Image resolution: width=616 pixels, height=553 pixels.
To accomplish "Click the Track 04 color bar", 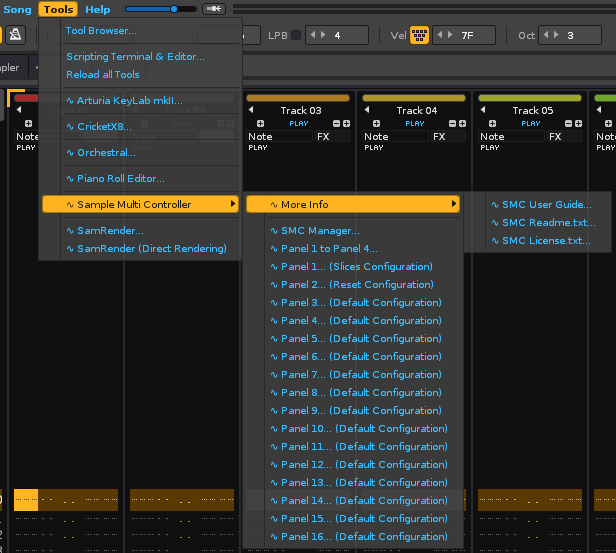I will click(x=414, y=98).
